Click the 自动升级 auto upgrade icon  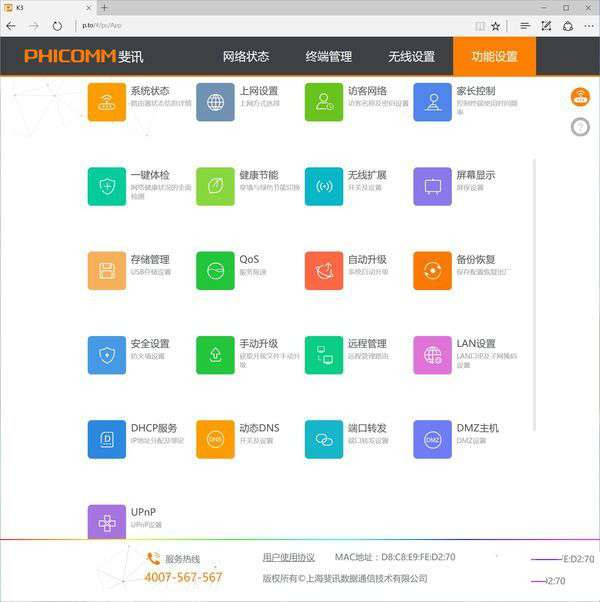click(x=324, y=271)
